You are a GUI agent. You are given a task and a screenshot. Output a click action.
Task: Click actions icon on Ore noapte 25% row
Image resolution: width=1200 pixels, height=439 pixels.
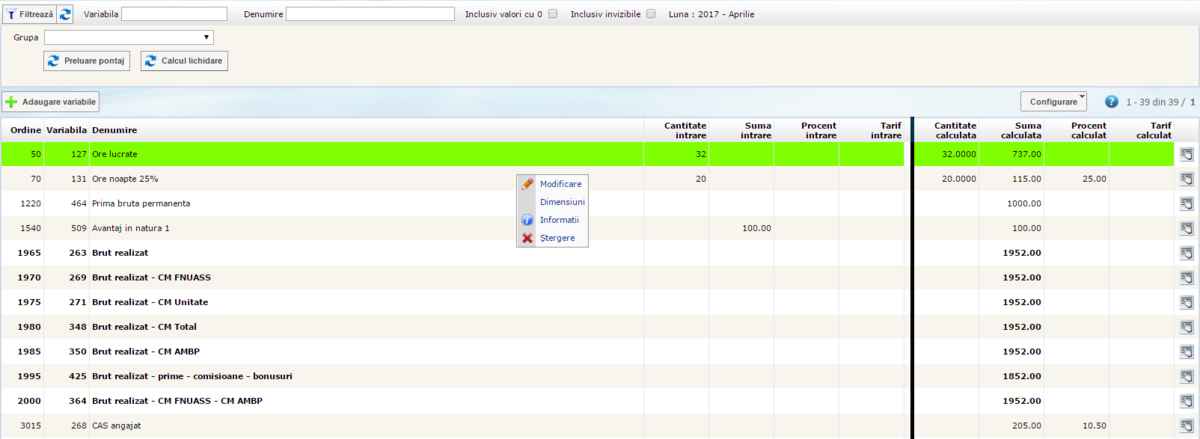pyautogui.click(x=1186, y=179)
